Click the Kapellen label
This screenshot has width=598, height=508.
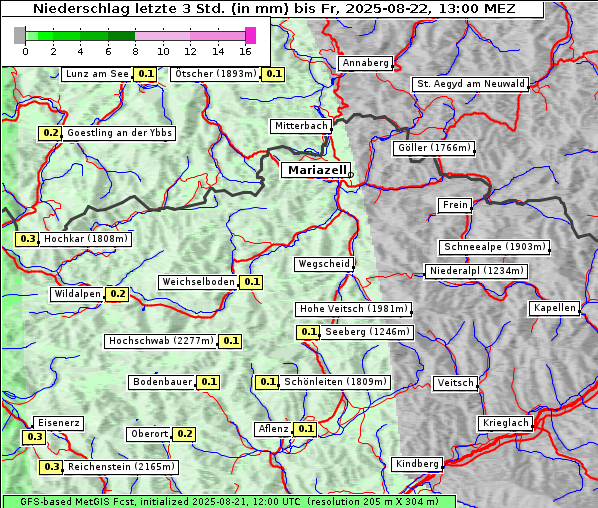click(x=555, y=308)
